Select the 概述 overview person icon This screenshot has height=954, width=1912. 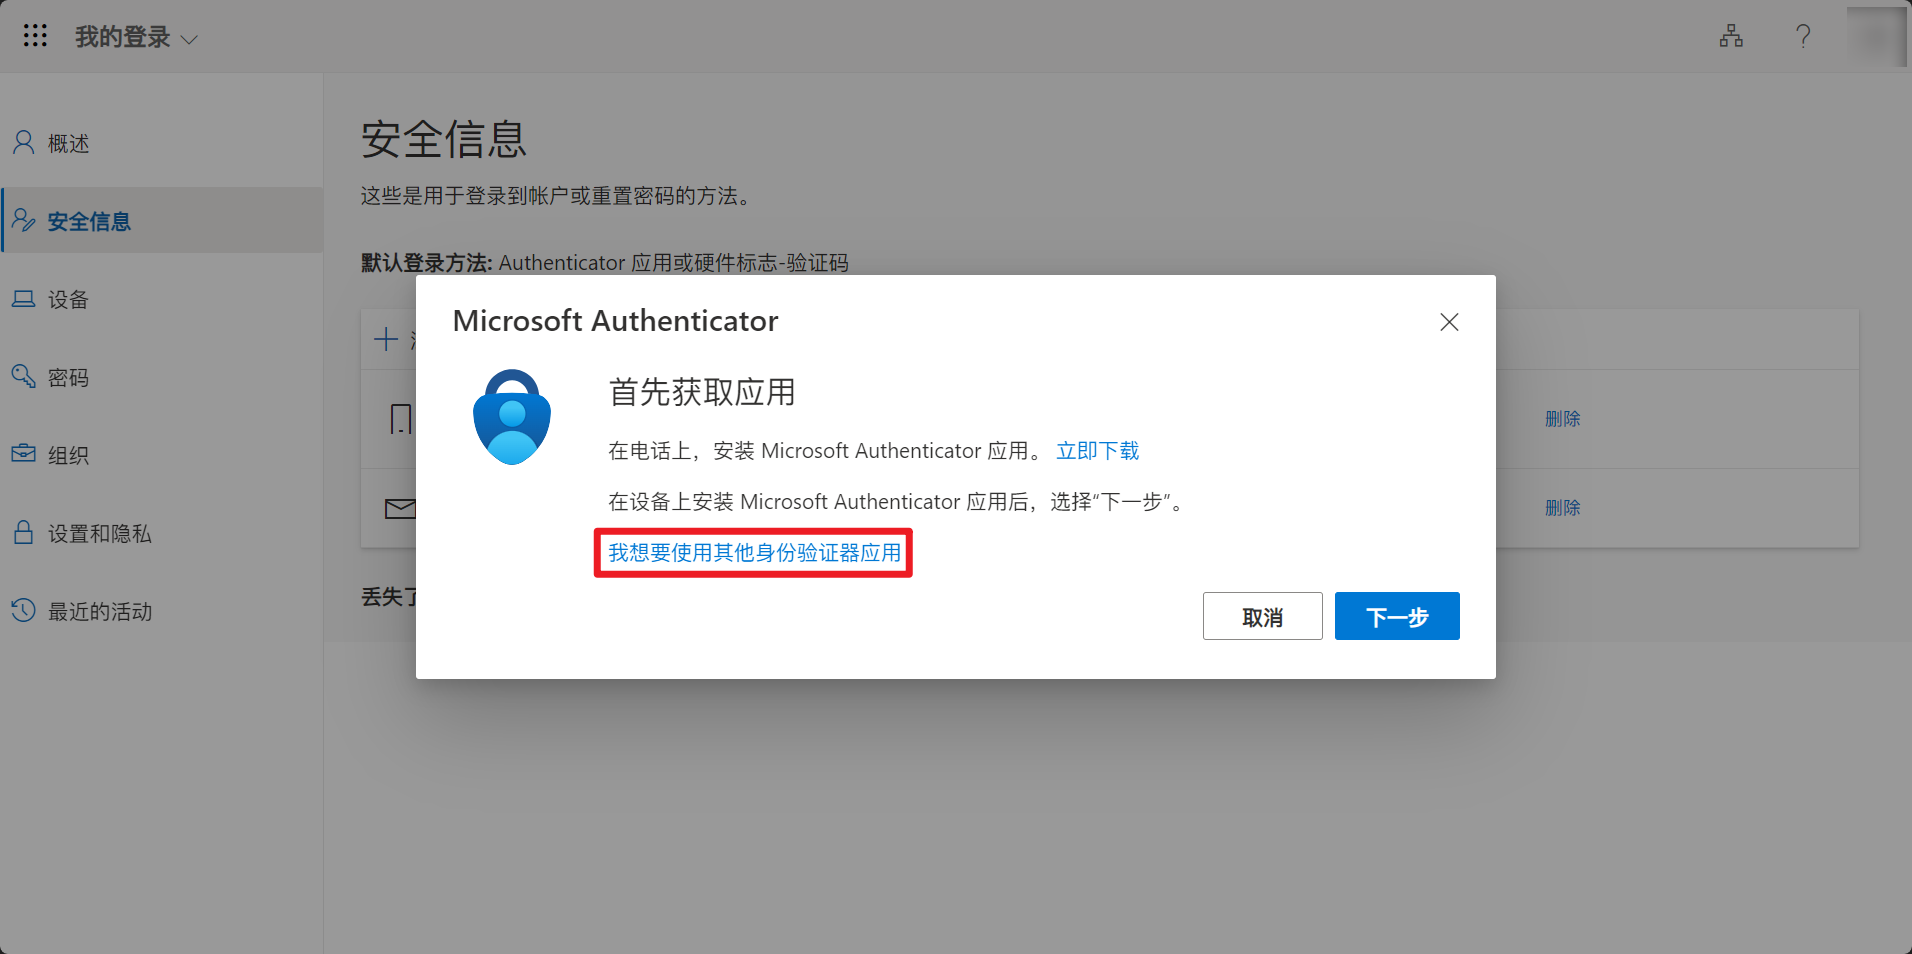(23, 142)
